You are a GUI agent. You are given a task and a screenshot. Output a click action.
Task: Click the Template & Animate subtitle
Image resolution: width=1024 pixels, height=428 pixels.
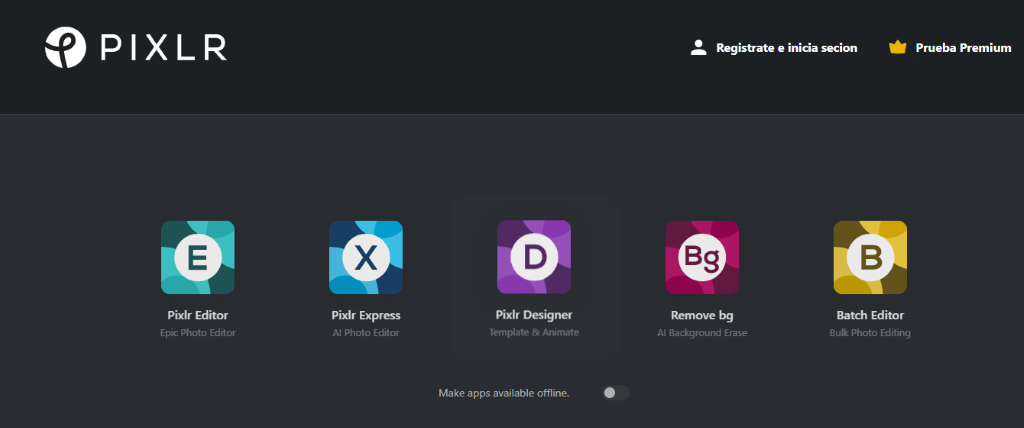(534, 333)
